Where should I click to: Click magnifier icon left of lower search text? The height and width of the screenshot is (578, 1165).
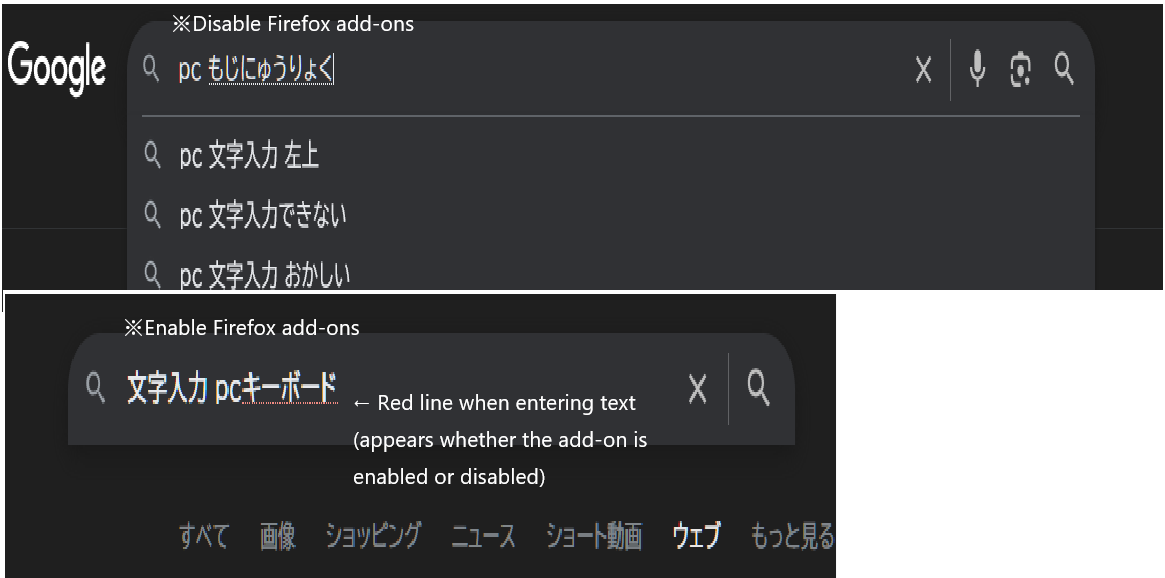click(x=96, y=388)
